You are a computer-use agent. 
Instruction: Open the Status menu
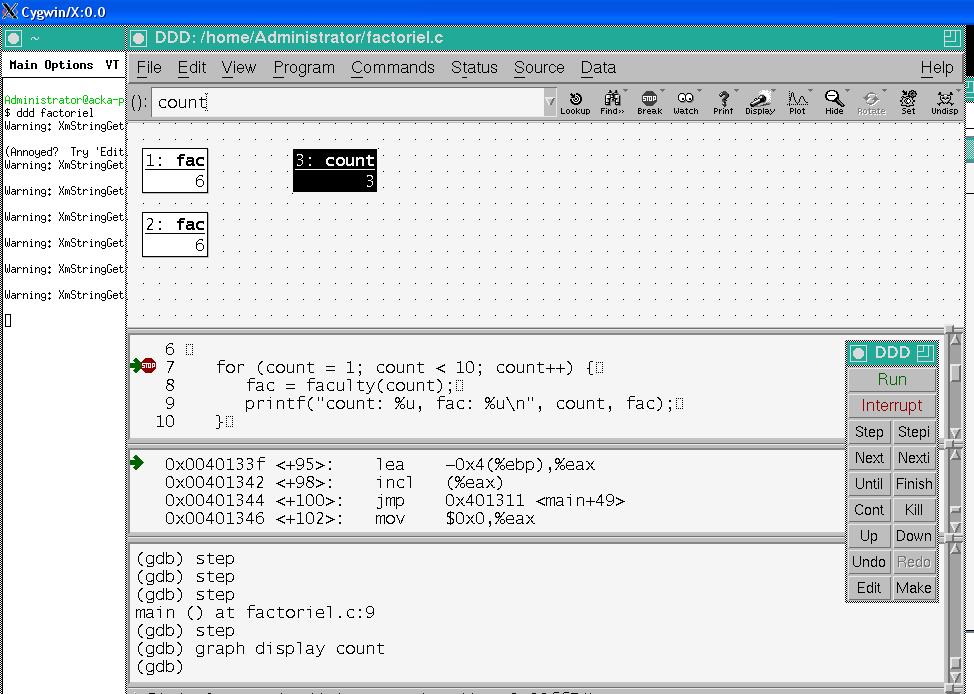(474, 67)
